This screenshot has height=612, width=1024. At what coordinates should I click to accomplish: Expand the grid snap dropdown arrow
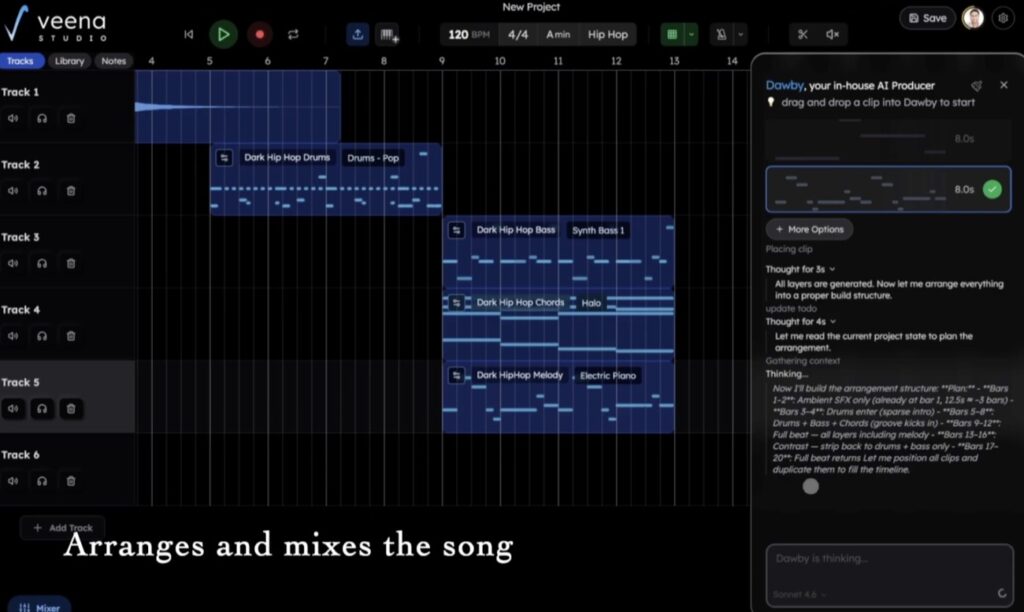click(x=691, y=34)
